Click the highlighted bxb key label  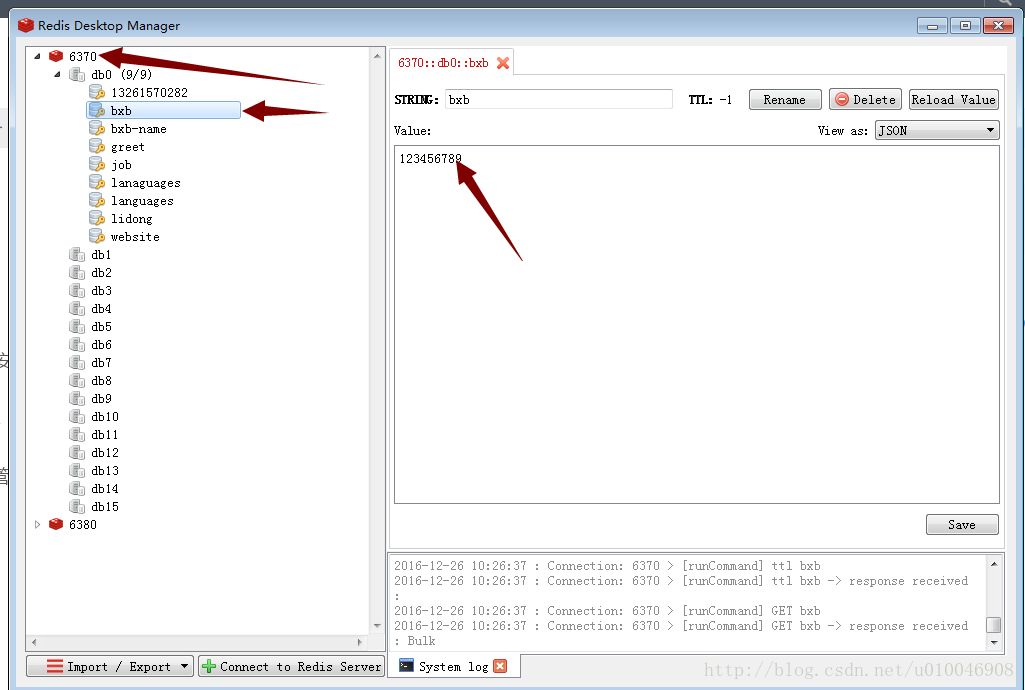[121, 110]
